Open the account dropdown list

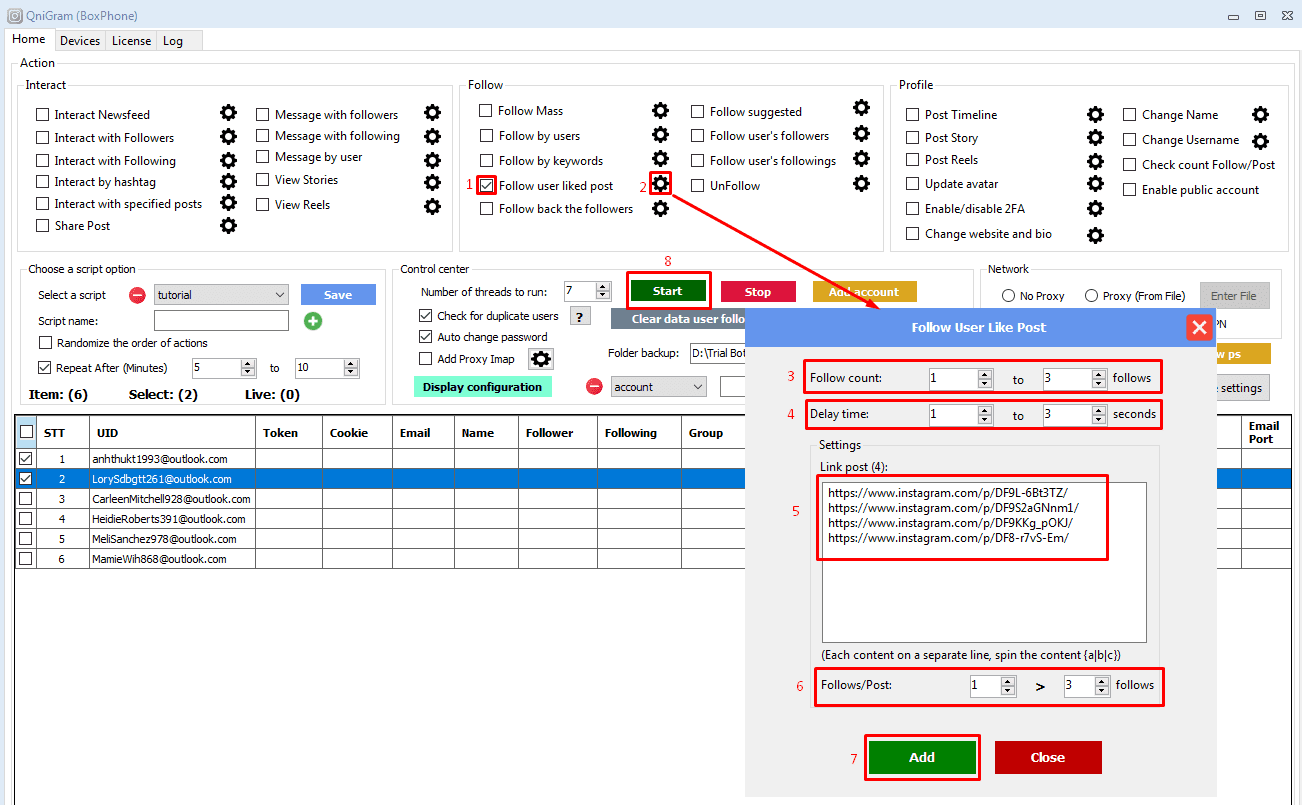pos(697,387)
